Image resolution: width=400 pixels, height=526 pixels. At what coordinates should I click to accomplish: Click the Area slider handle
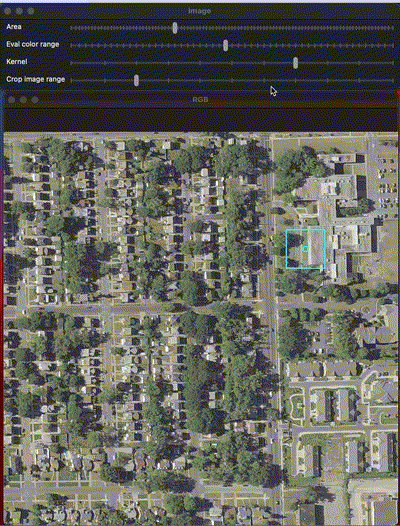pyautogui.click(x=175, y=28)
